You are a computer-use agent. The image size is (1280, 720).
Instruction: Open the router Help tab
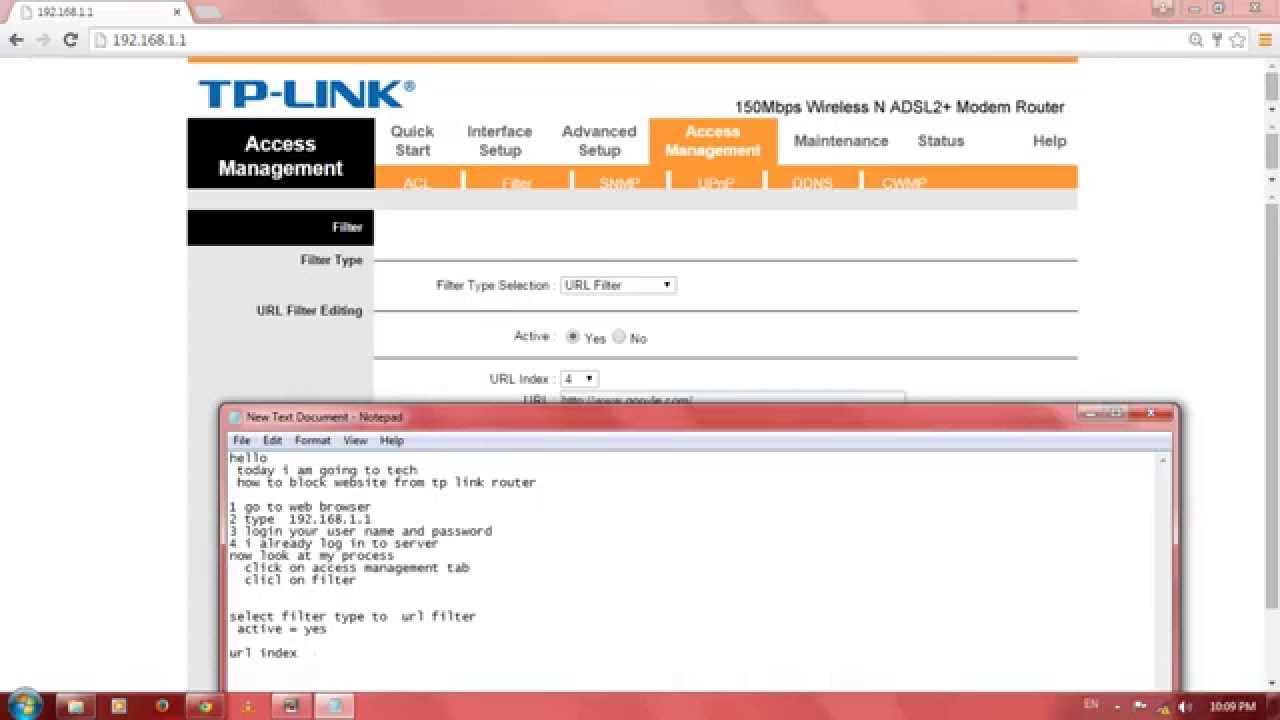(x=1049, y=141)
